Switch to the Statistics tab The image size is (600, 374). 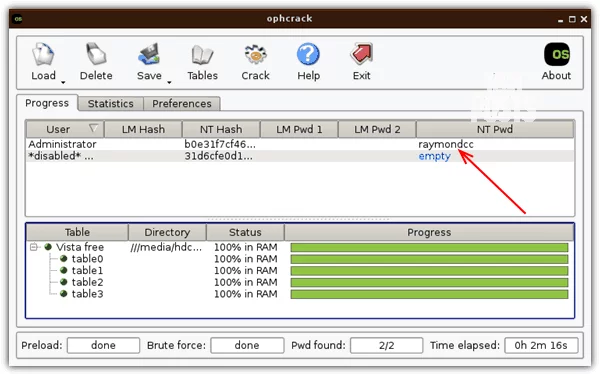[111, 103]
